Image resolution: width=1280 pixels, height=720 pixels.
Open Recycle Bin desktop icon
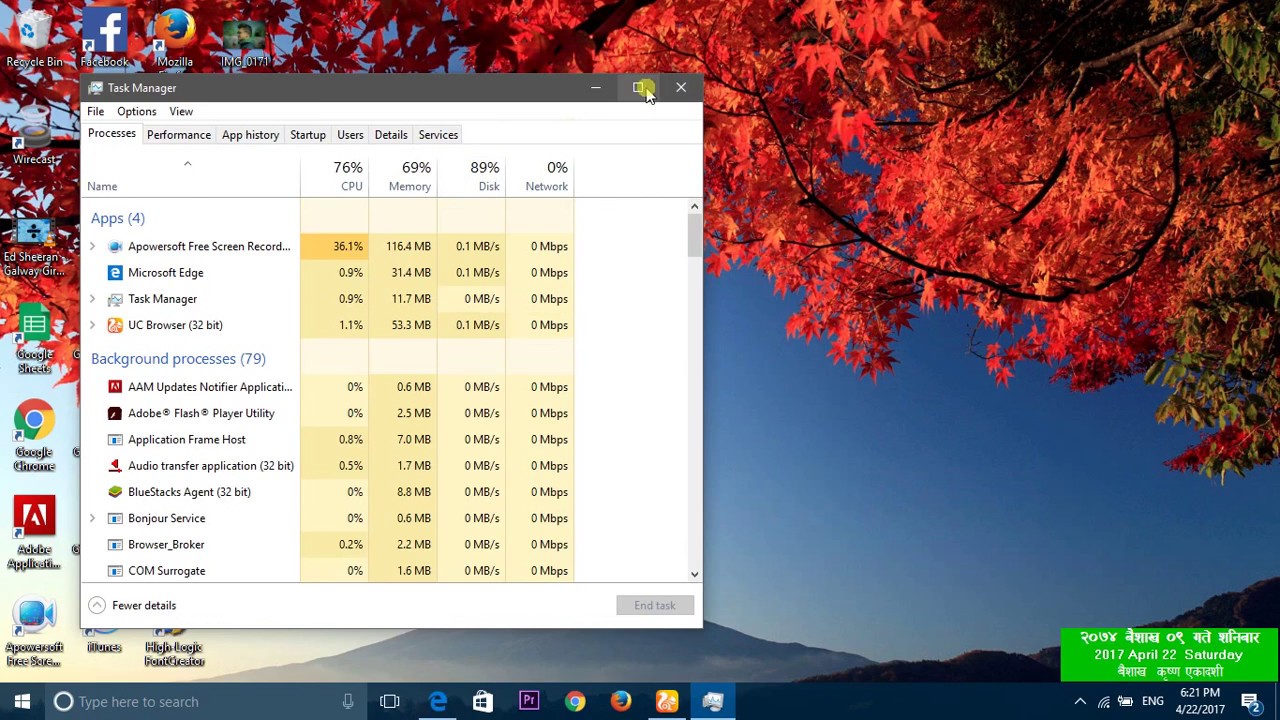[34, 40]
